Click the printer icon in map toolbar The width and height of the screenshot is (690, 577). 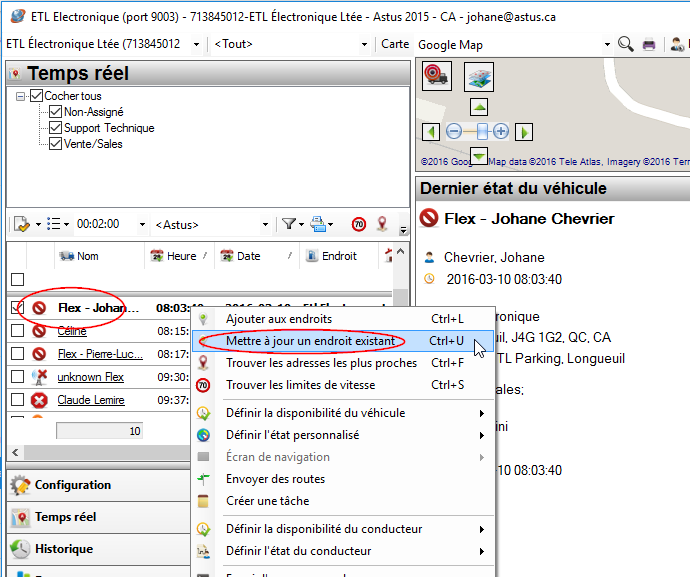point(648,44)
